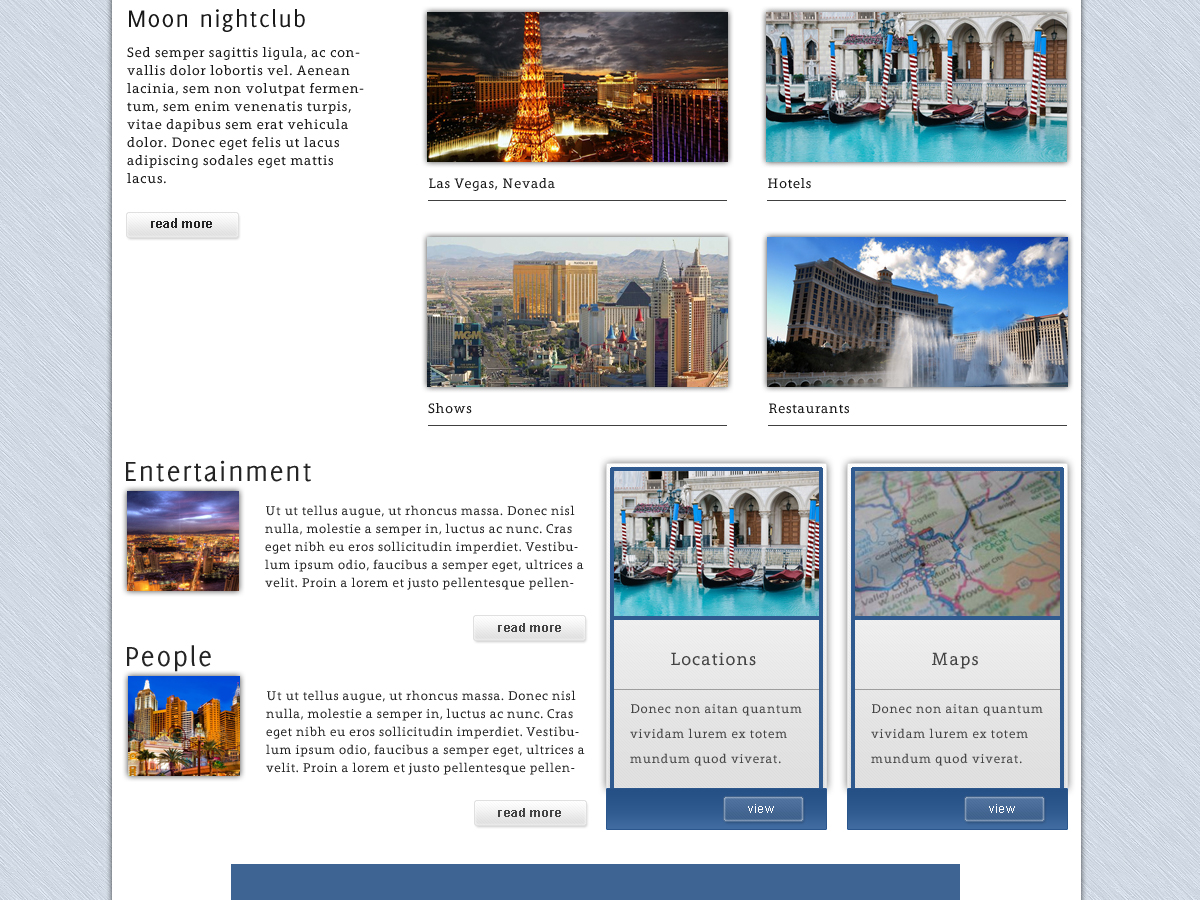Click view on the Maps card
Viewport: 1200px width, 900px height.
pyautogui.click(x=1004, y=808)
